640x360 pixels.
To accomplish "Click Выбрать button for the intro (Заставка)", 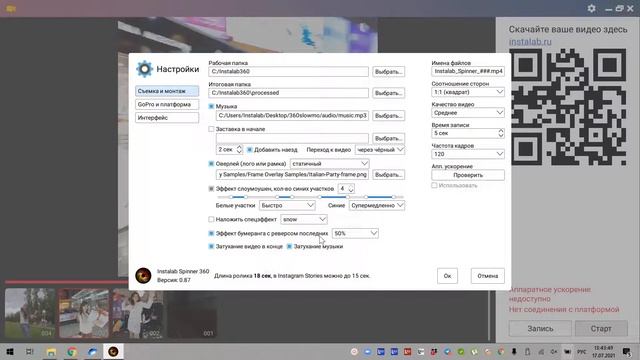I will [x=389, y=138].
